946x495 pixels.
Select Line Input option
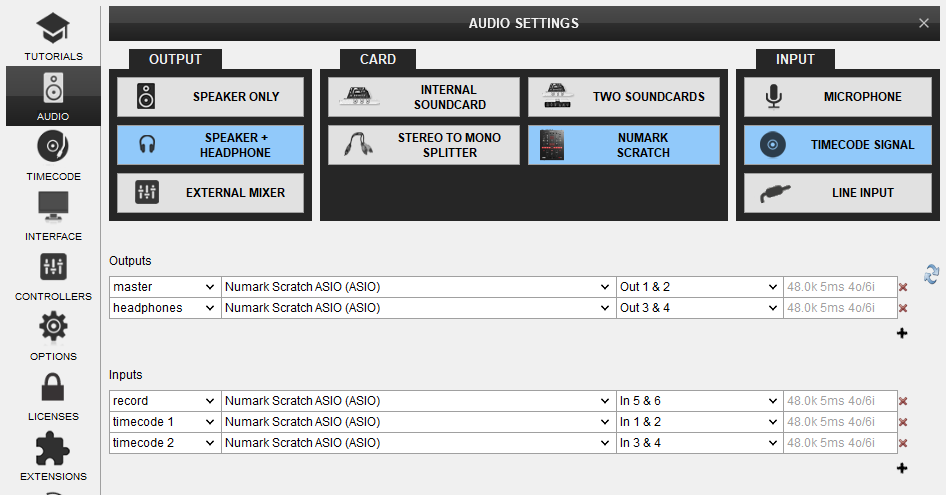pos(837,192)
